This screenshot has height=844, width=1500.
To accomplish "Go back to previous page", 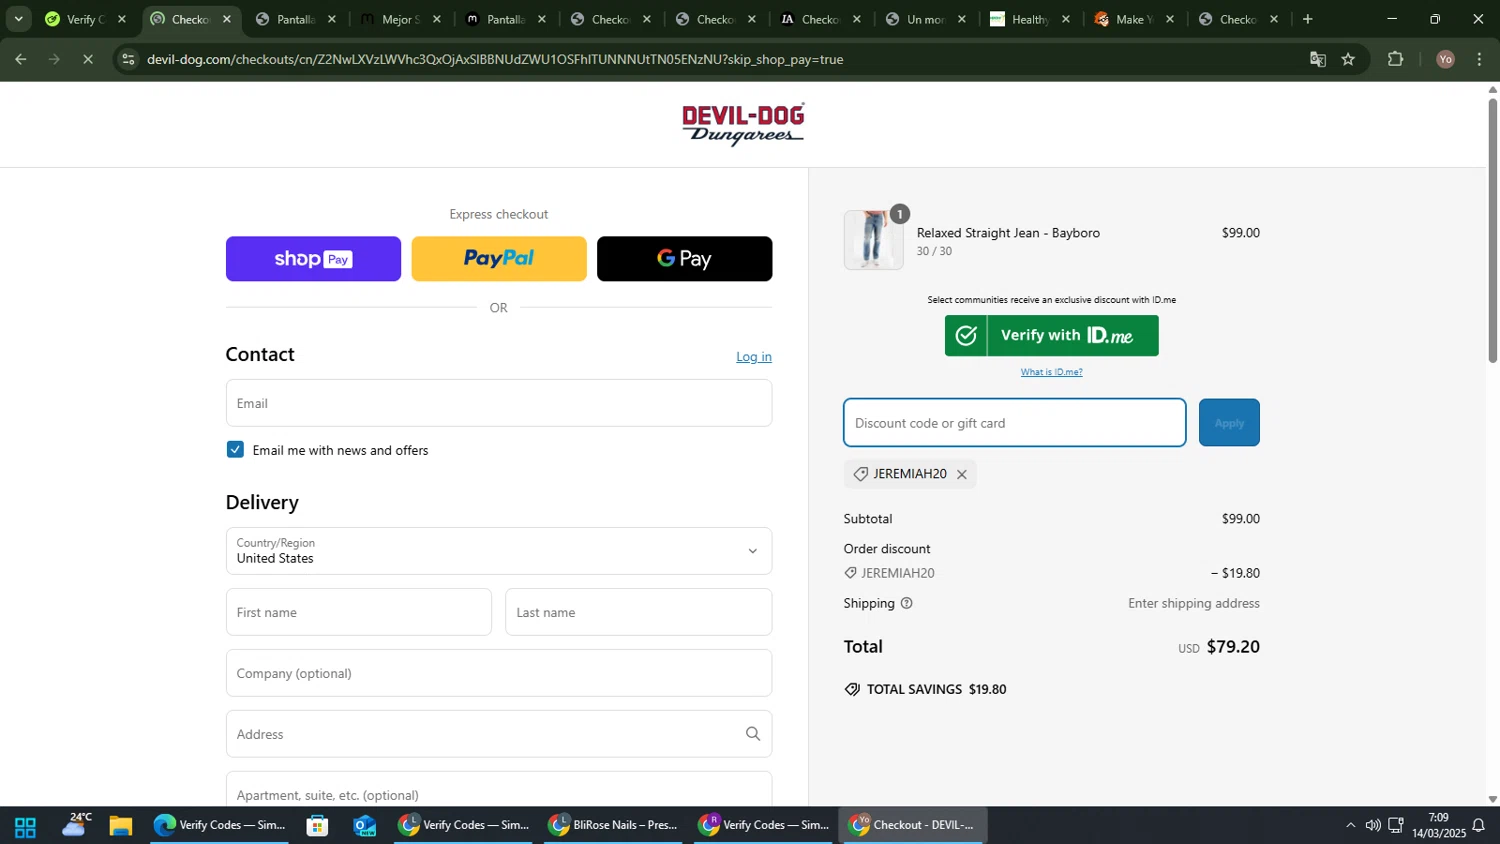I will click(21, 59).
